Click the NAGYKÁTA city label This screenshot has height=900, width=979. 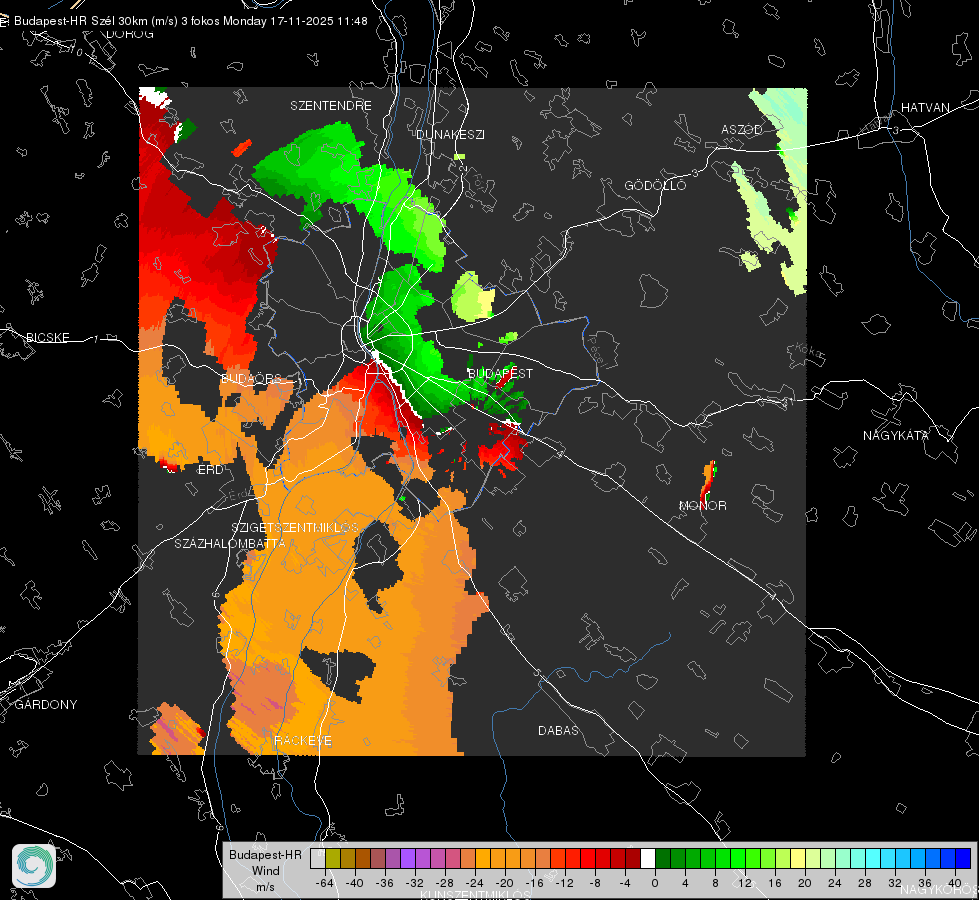coord(896,436)
